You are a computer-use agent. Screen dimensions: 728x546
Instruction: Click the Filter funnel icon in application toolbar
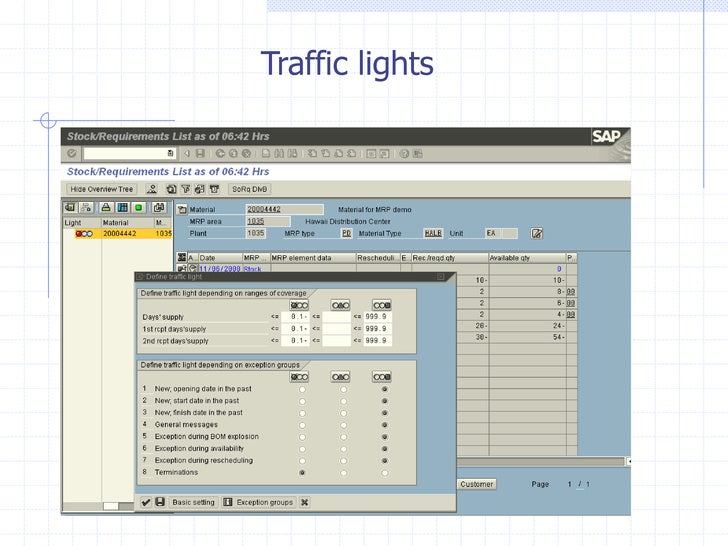click(186, 189)
